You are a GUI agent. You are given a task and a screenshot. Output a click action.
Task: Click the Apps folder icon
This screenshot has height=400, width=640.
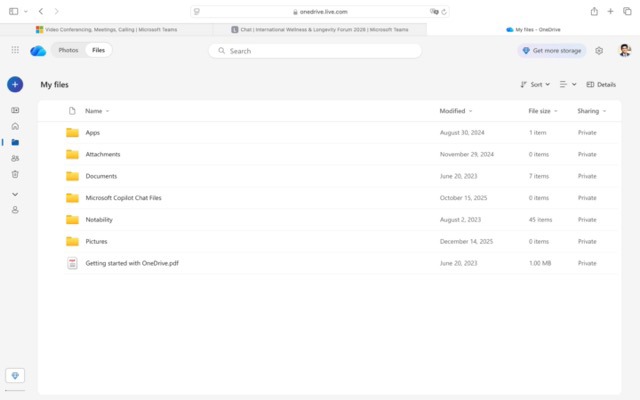click(72, 133)
